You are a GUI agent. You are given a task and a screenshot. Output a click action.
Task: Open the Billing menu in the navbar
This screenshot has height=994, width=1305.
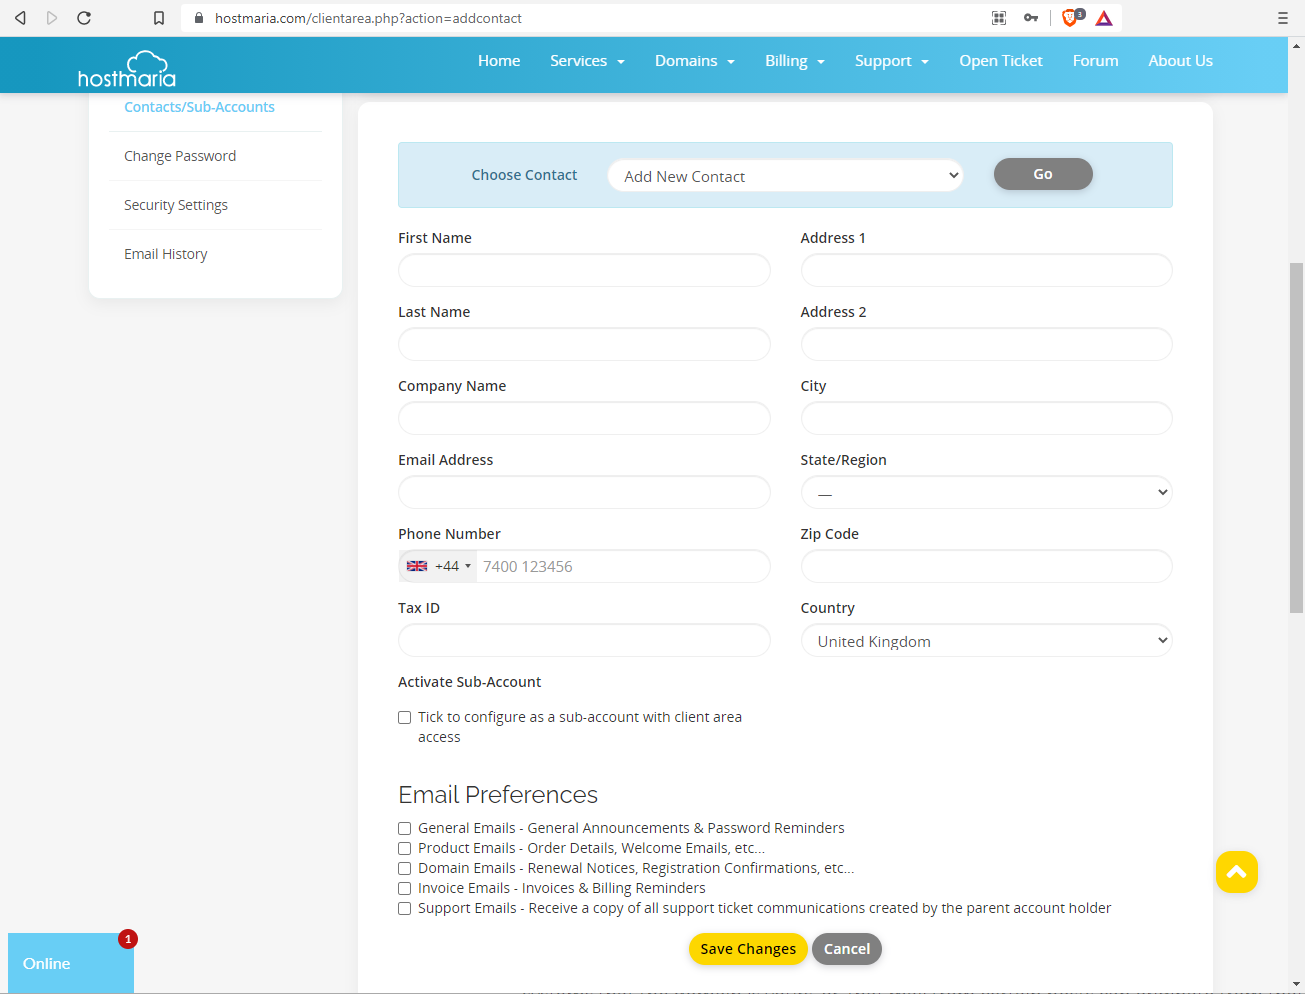(x=794, y=60)
